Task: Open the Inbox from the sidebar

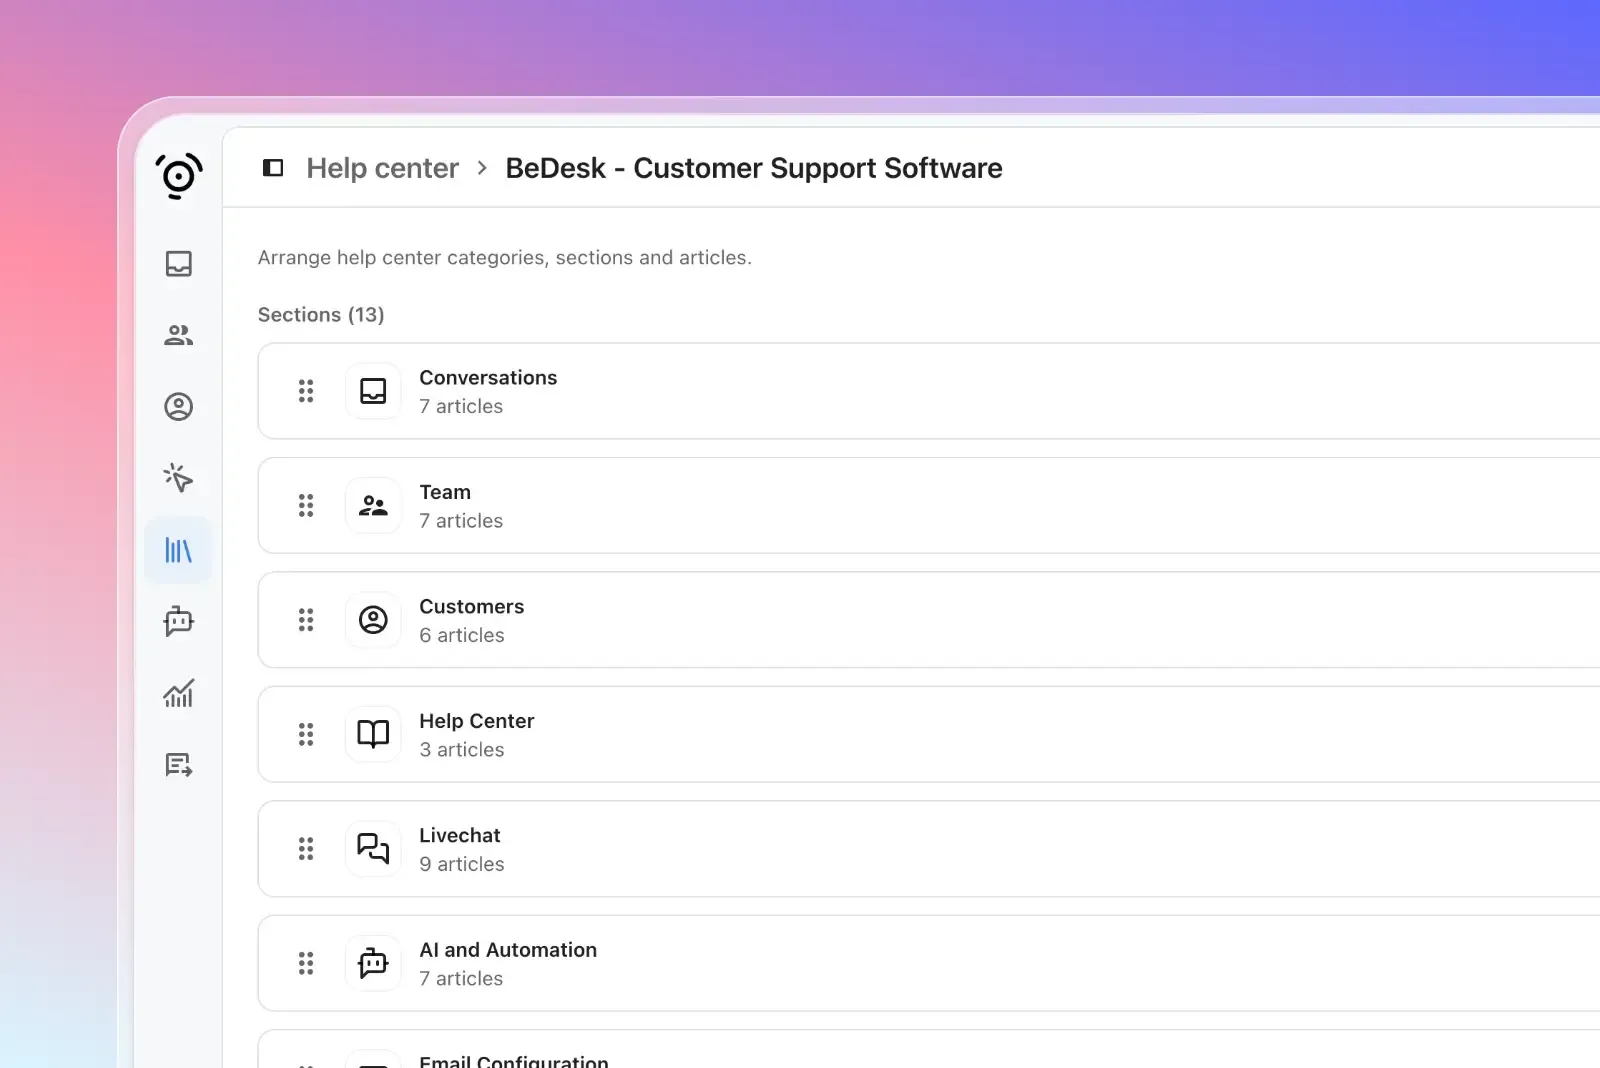Action: 178,264
